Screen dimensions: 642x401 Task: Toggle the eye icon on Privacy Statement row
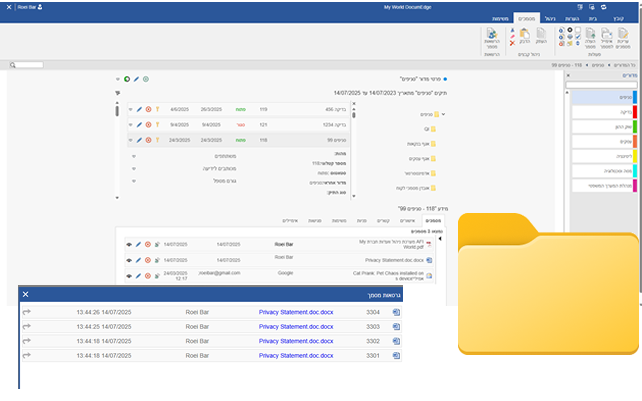(x=128, y=259)
